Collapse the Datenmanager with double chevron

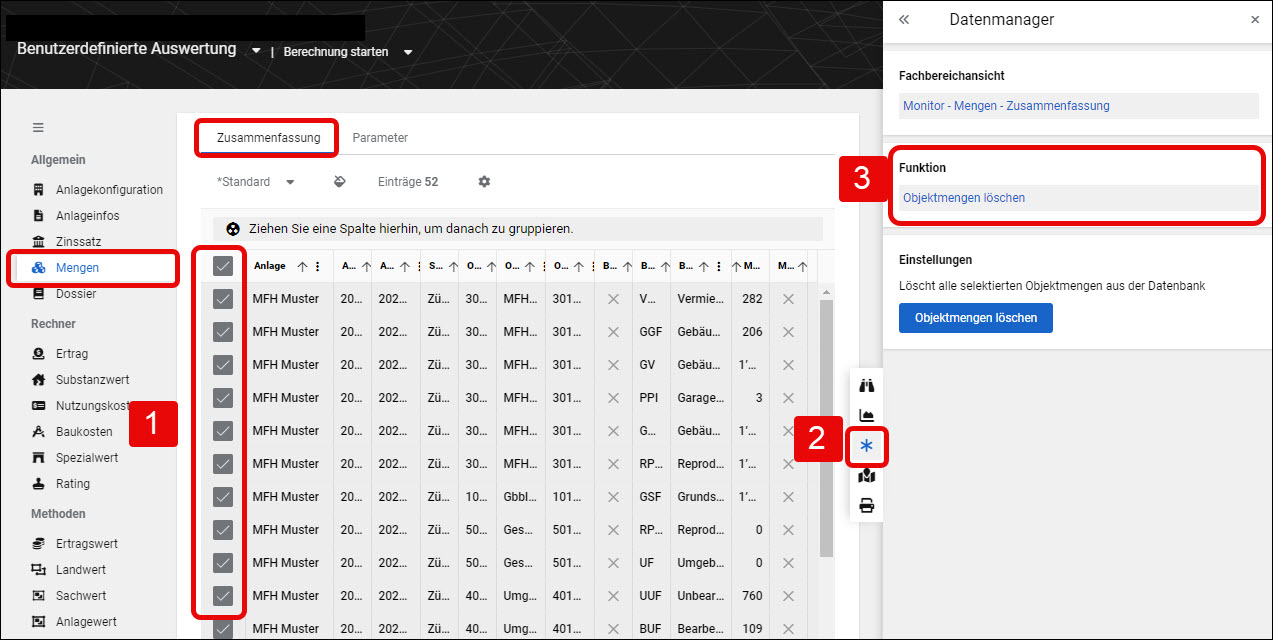(904, 19)
